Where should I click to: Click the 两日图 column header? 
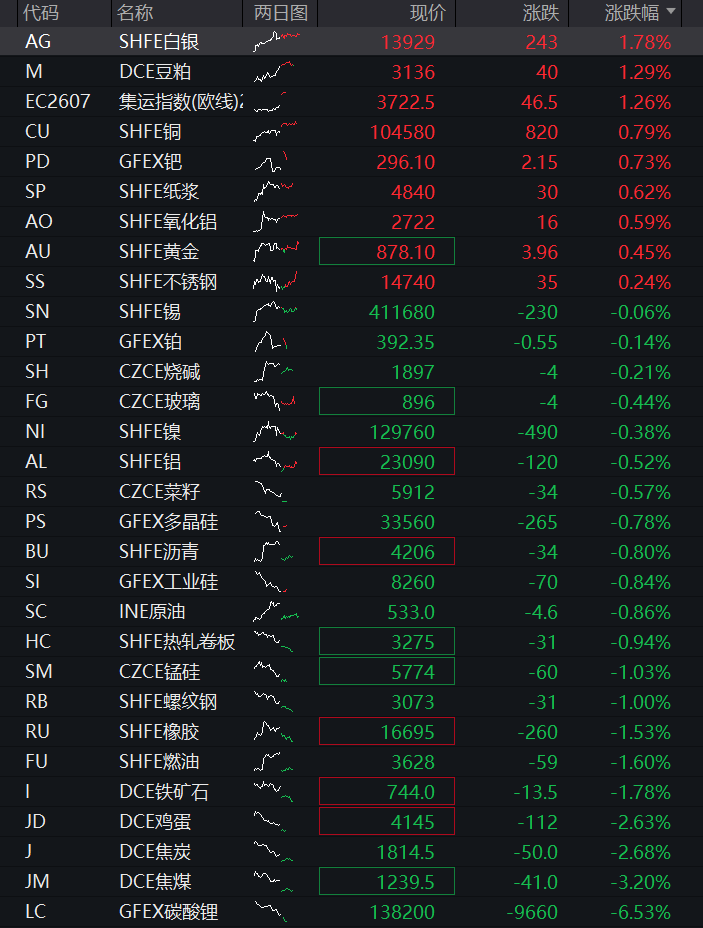tap(280, 12)
